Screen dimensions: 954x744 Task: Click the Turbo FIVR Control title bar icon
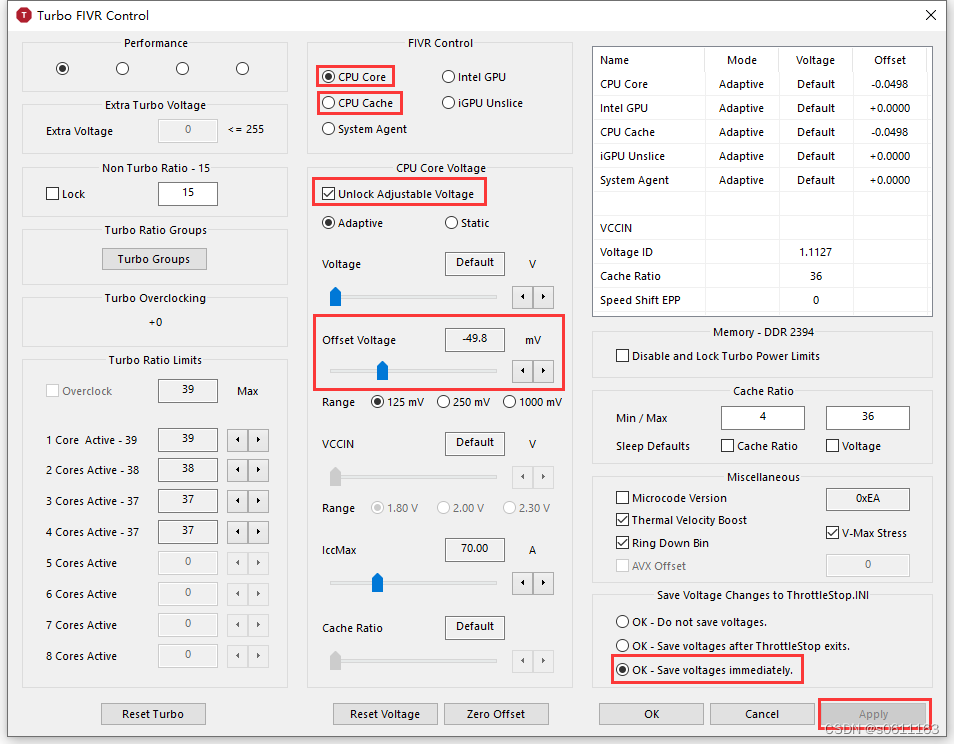click(x=23, y=15)
